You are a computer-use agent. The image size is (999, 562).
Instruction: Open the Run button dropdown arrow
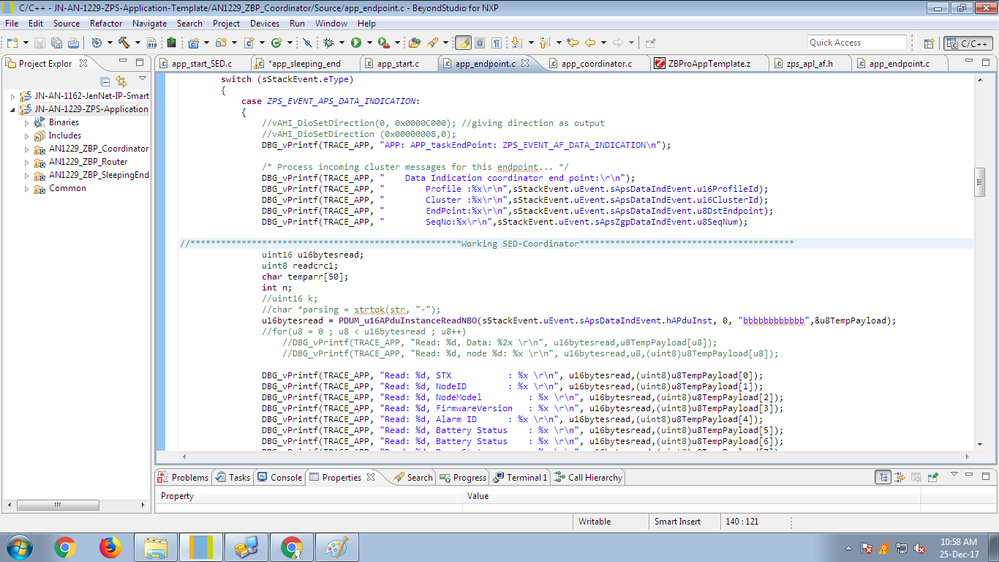click(x=369, y=43)
